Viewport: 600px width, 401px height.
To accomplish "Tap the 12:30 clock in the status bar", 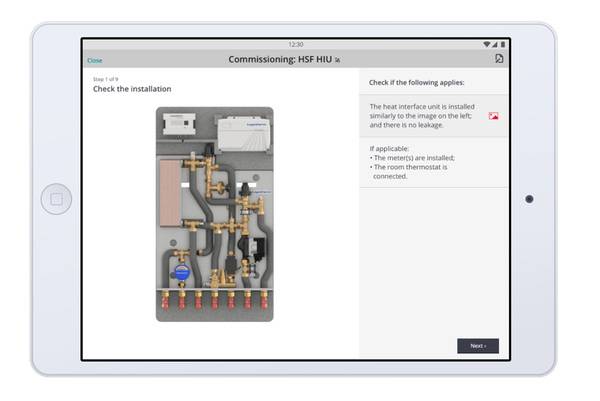I will click(295, 44).
